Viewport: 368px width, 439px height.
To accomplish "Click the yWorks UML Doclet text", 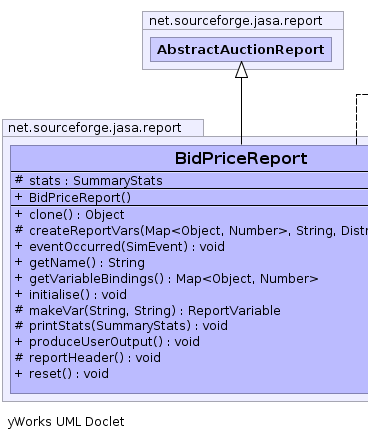I will coord(66,422).
